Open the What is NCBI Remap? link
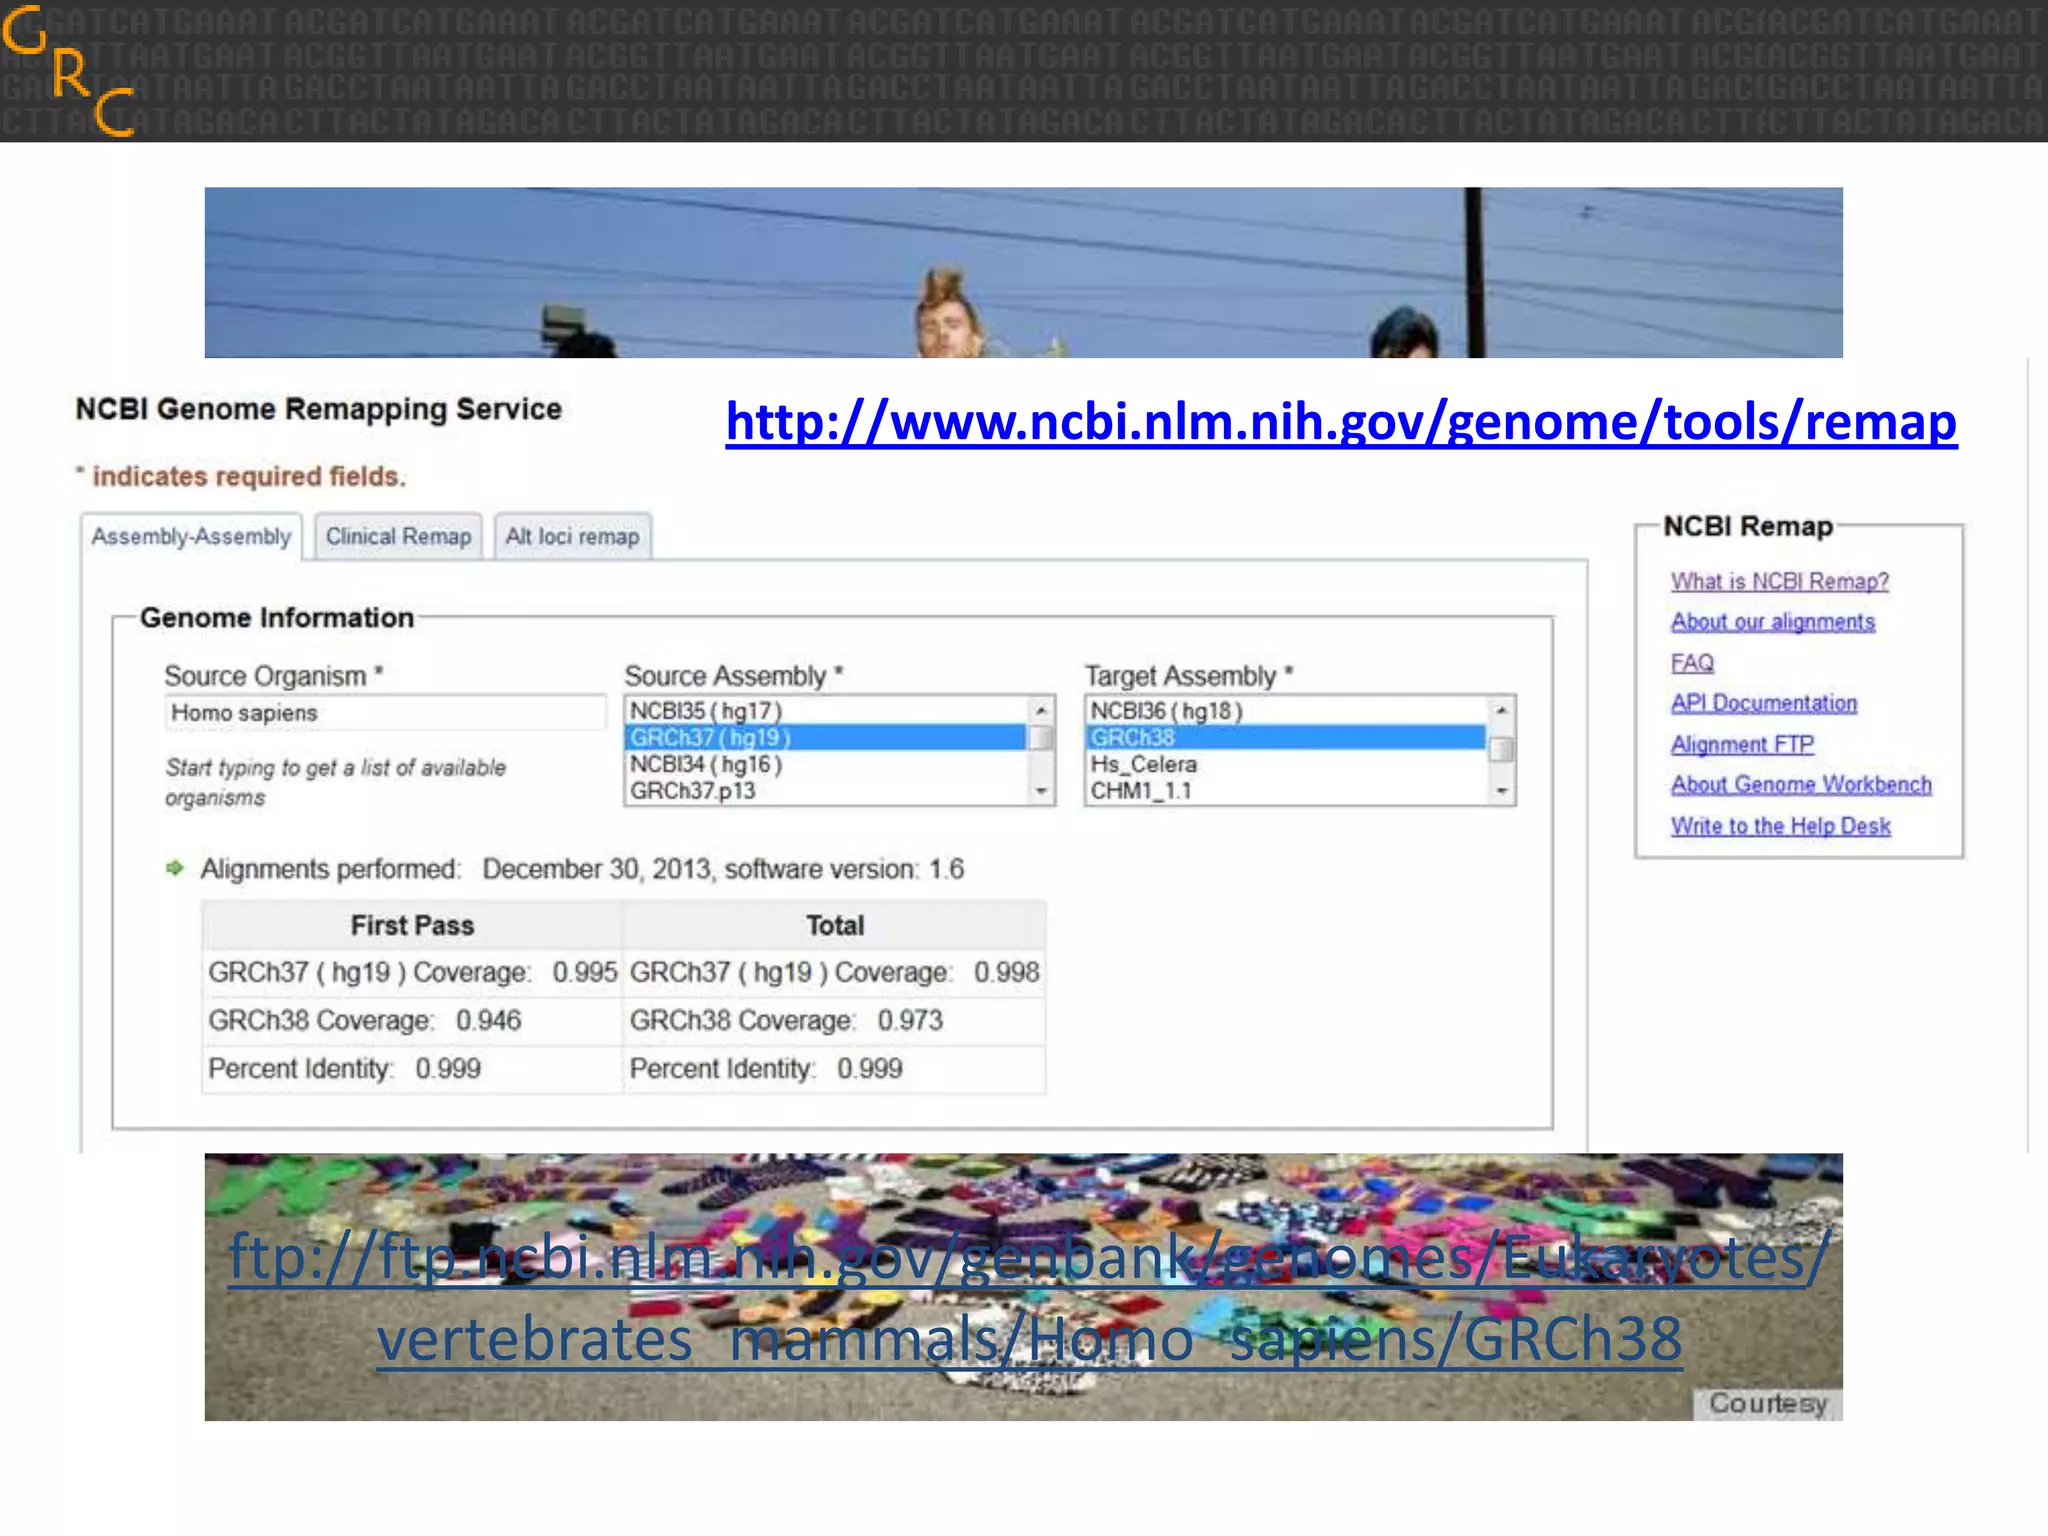This screenshot has width=2048, height=1536. (x=1780, y=581)
